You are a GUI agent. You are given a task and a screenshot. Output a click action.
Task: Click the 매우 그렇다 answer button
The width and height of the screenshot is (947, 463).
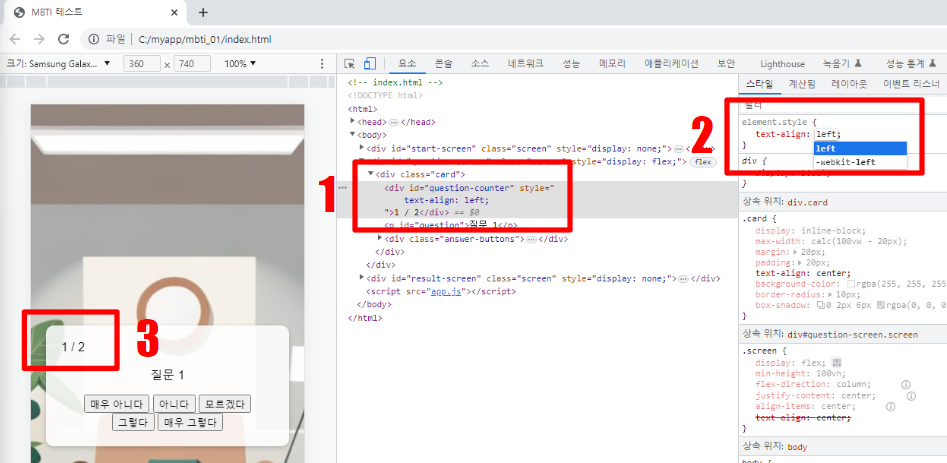pos(190,422)
